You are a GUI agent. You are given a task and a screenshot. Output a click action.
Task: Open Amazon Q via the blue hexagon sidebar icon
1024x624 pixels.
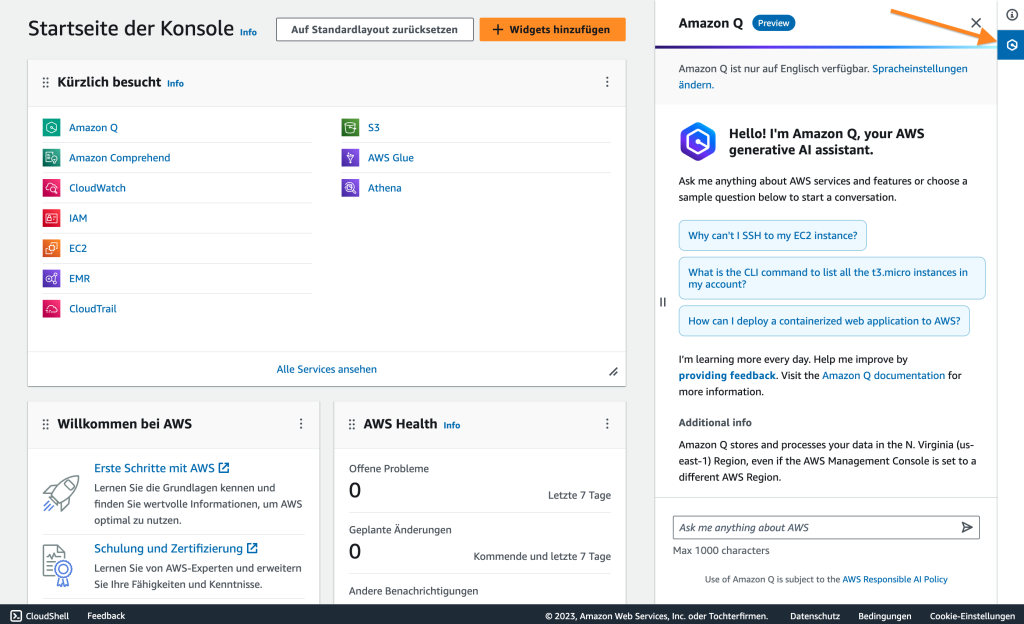1013,44
